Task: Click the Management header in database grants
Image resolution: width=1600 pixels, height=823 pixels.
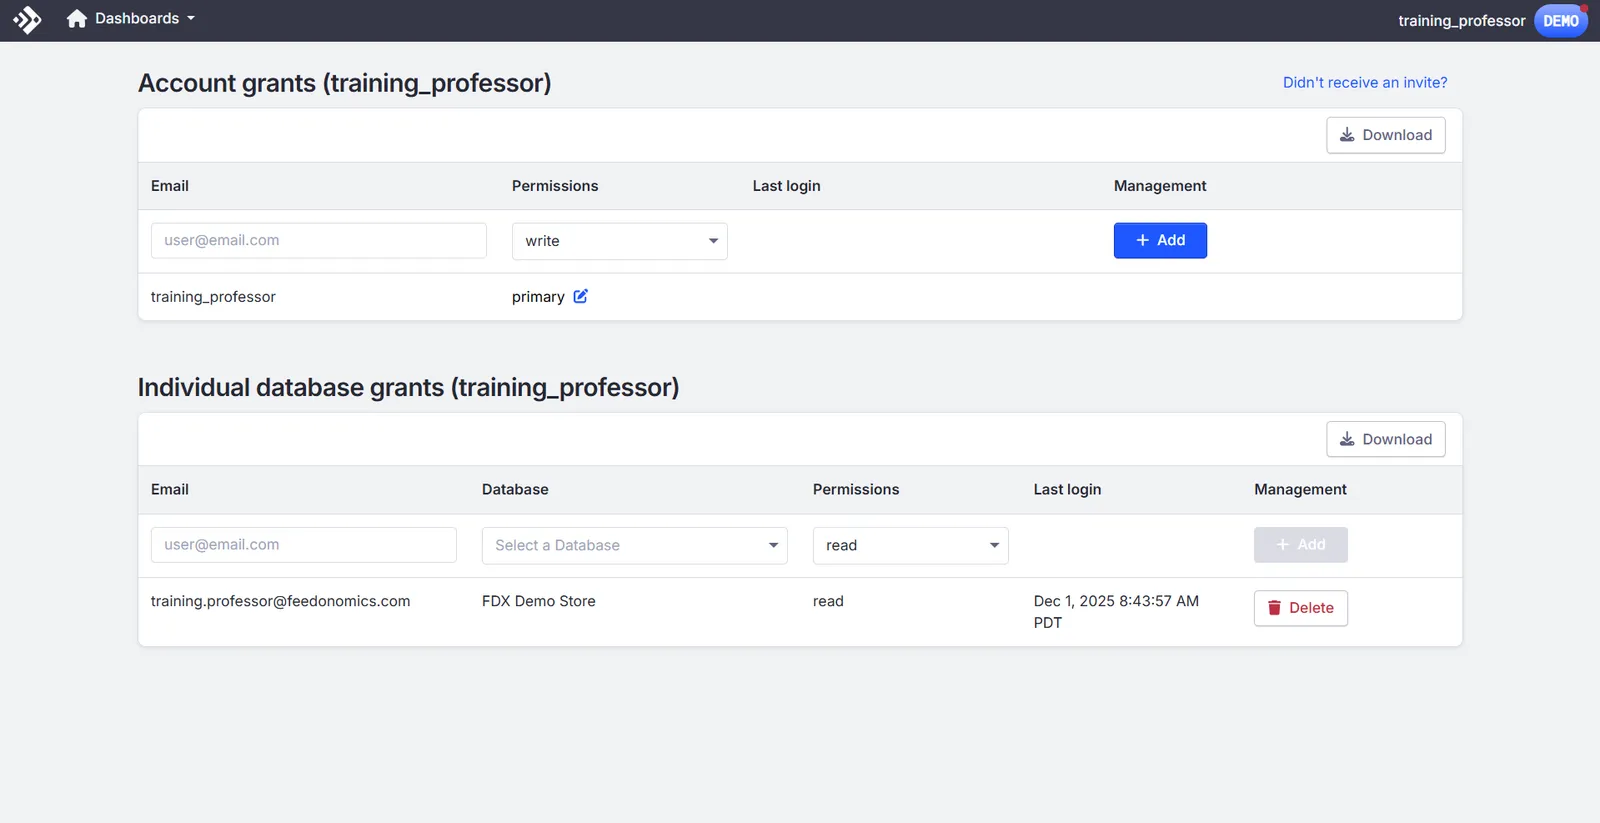Action: pyautogui.click(x=1301, y=490)
